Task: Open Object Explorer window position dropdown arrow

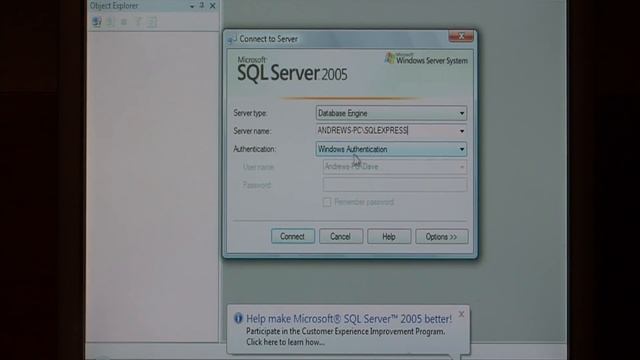Action: click(192, 6)
